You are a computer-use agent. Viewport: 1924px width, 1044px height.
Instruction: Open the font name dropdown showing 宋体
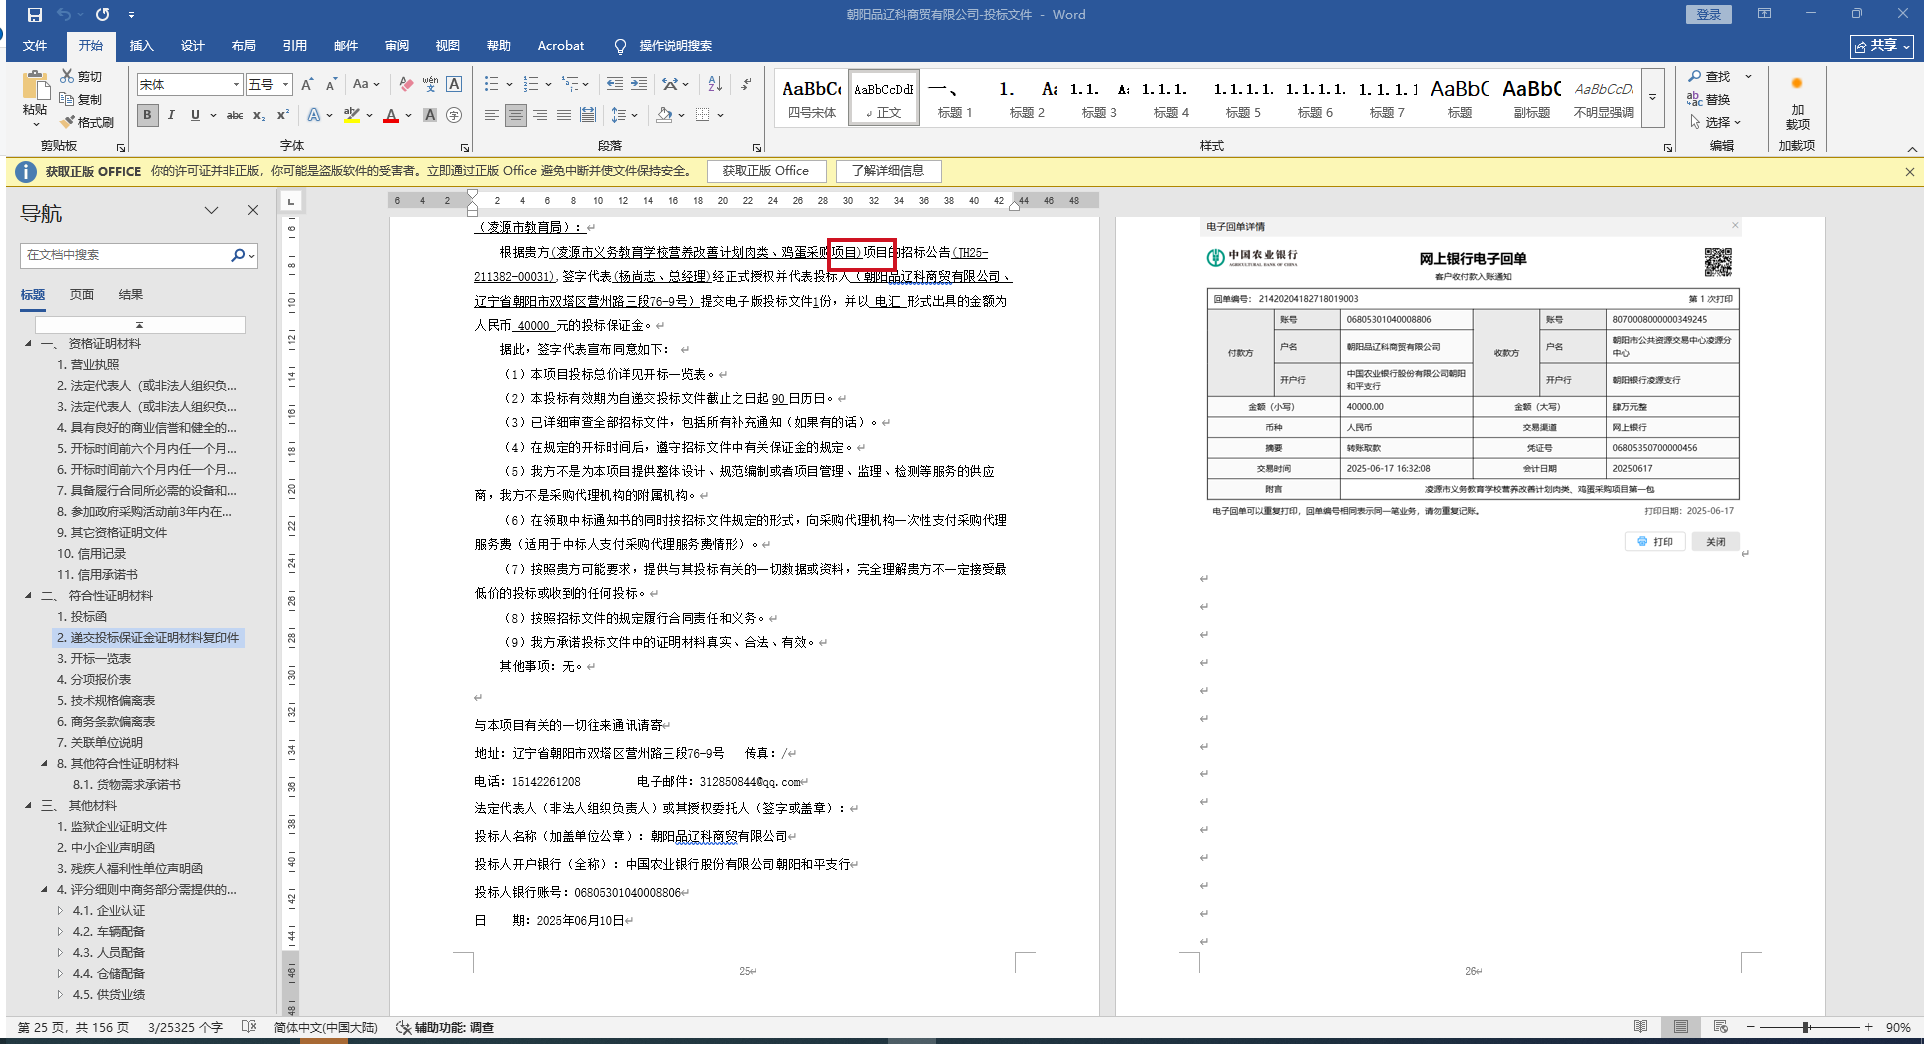(x=237, y=85)
